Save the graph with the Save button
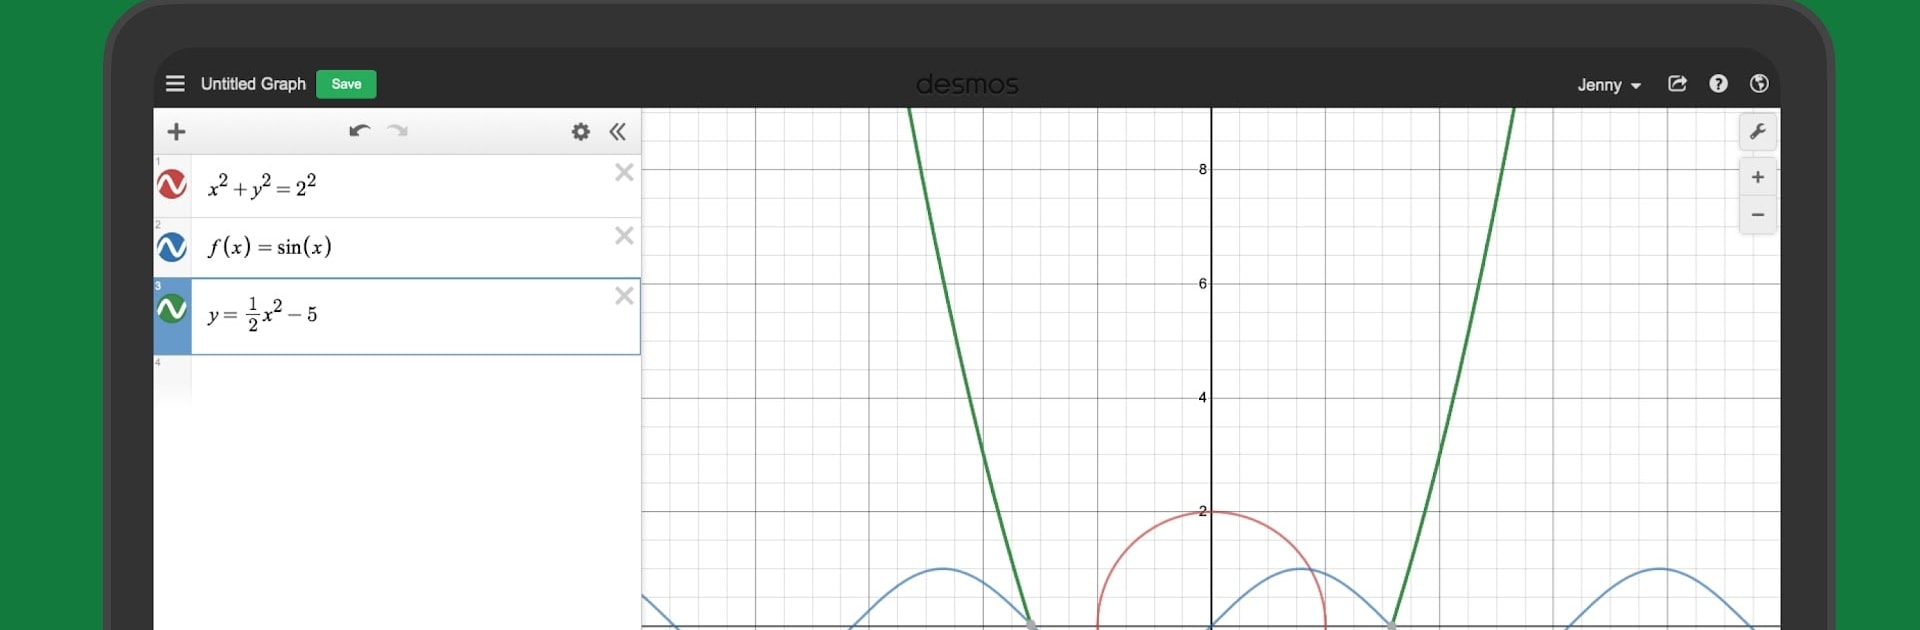1920x630 pixels. 346,84
